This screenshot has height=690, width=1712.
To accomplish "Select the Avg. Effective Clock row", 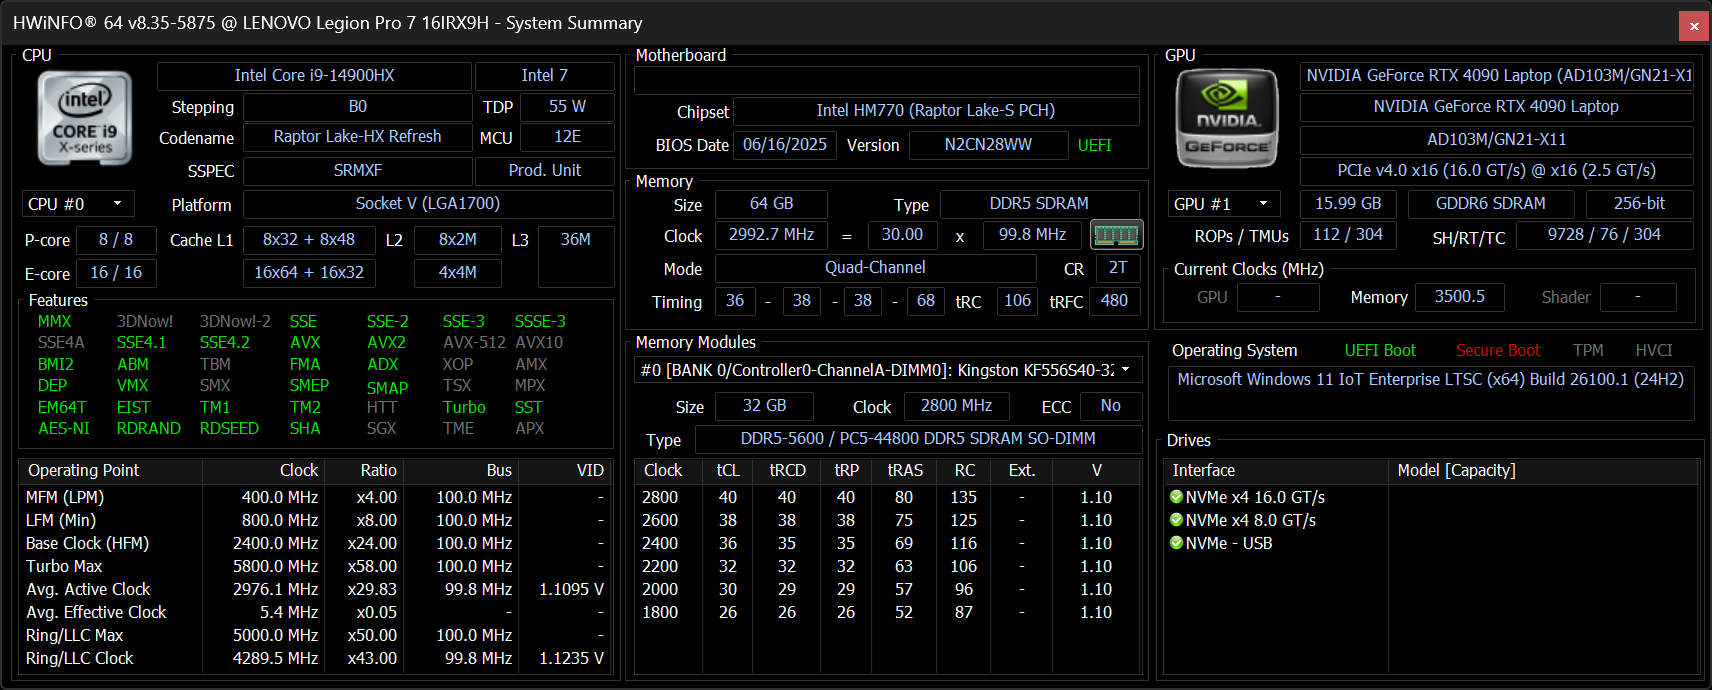I will pyautogui.click(x=315, y=612).
